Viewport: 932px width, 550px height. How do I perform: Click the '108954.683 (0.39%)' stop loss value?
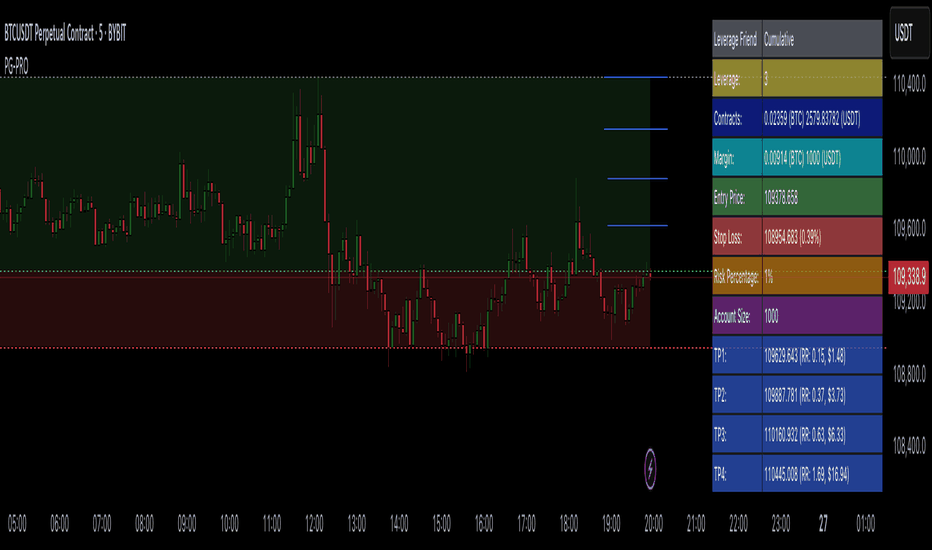pyautogui.click(x=822, y=237)
